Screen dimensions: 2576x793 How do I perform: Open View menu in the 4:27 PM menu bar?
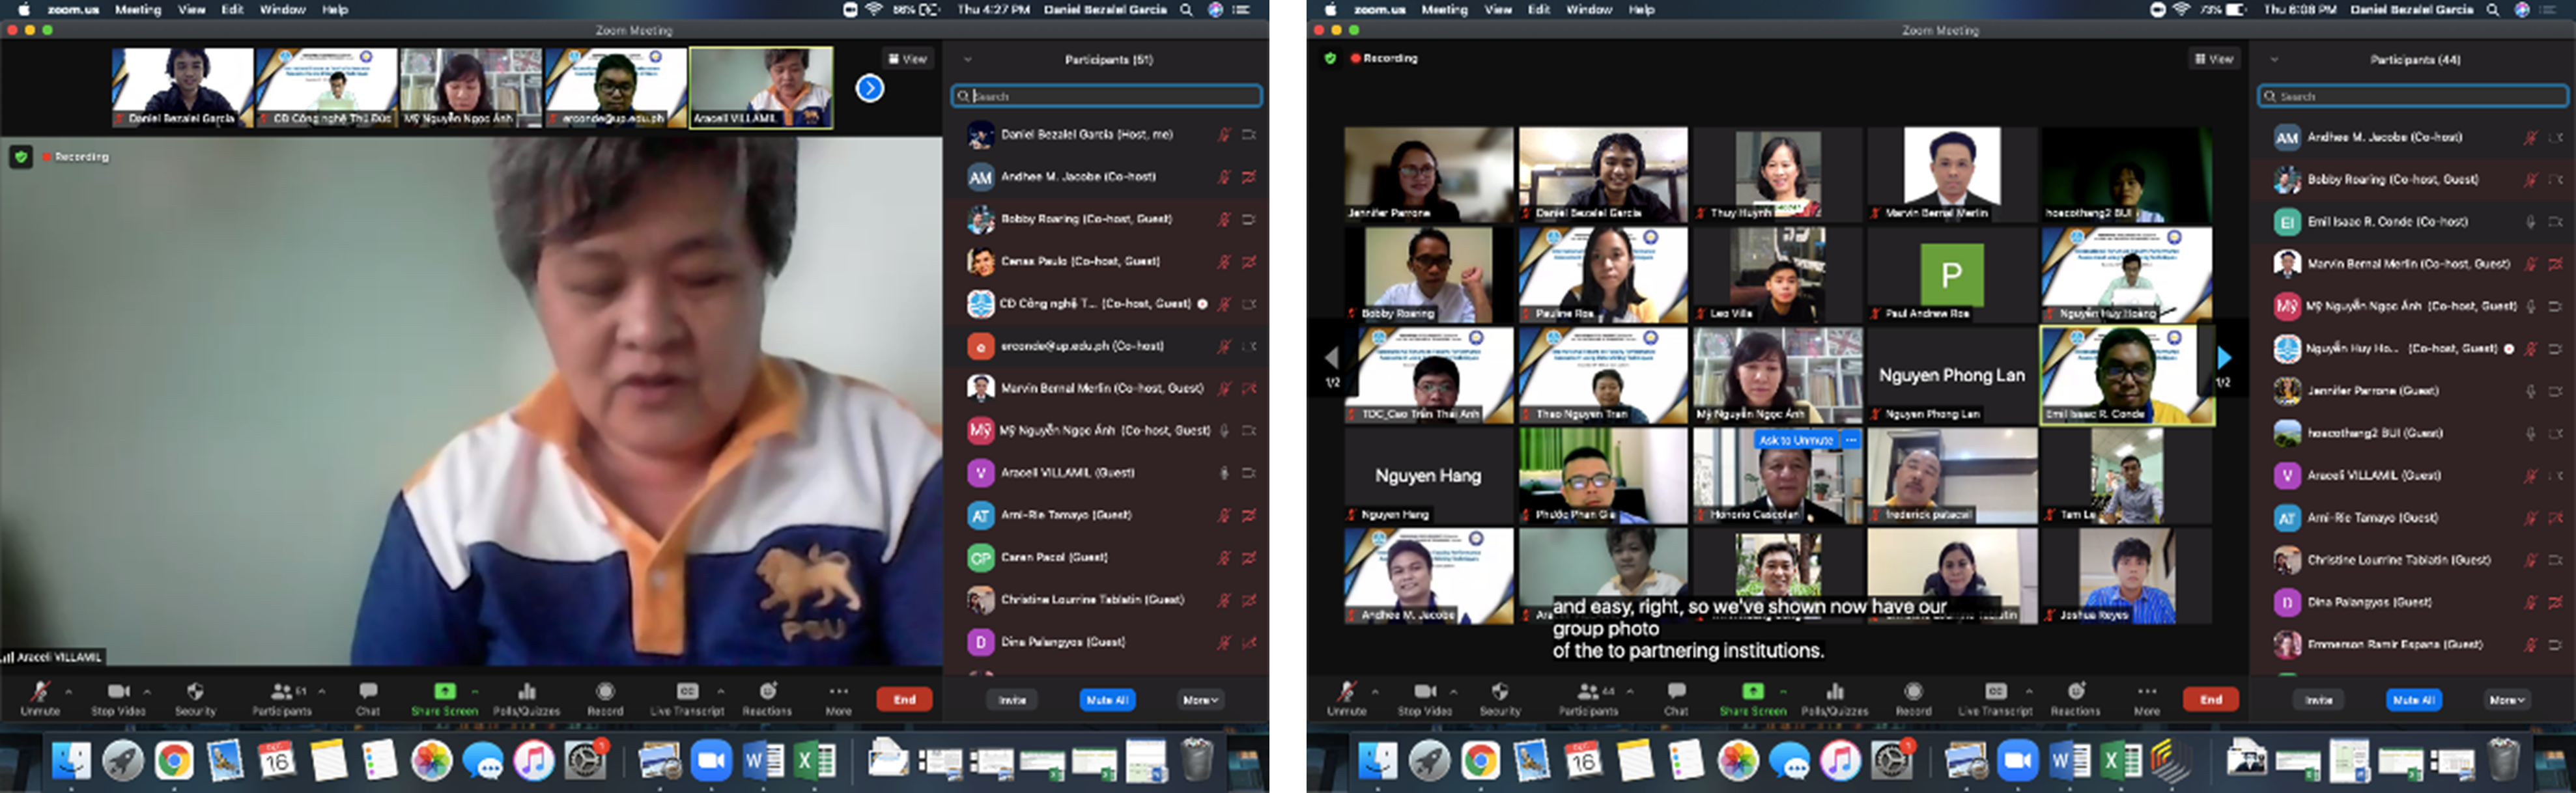(191, 9)
